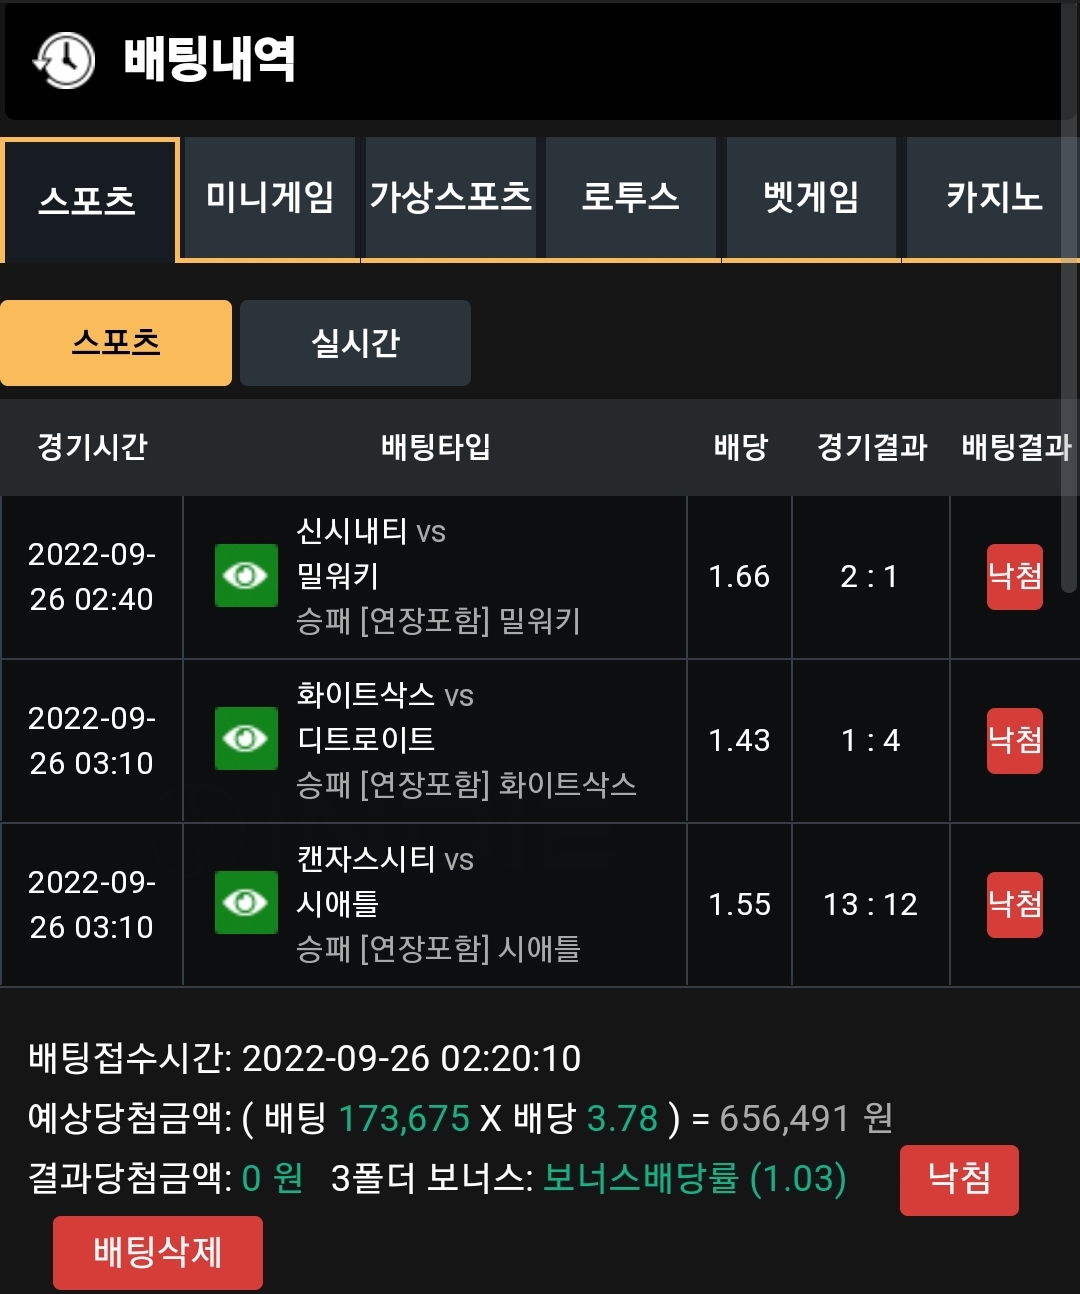Delete bet with 배팅삭제 button
1080x1294 pixels.
coord(158,1252)
